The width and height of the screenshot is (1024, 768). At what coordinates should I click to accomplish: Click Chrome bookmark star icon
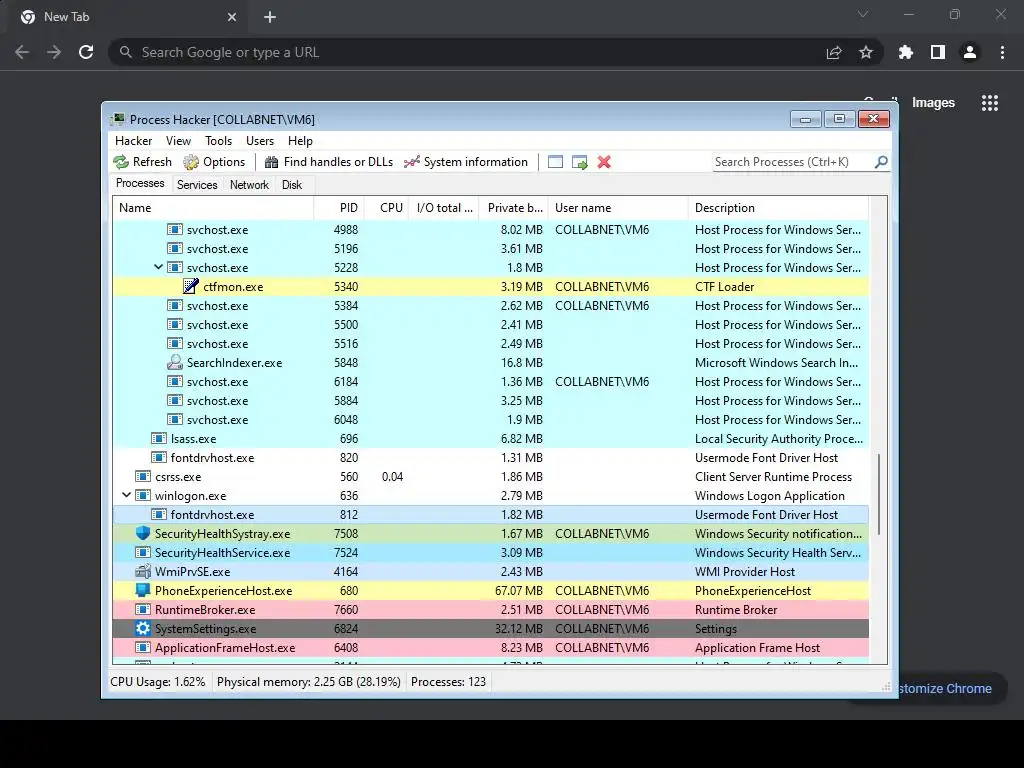tap(866, 52)
